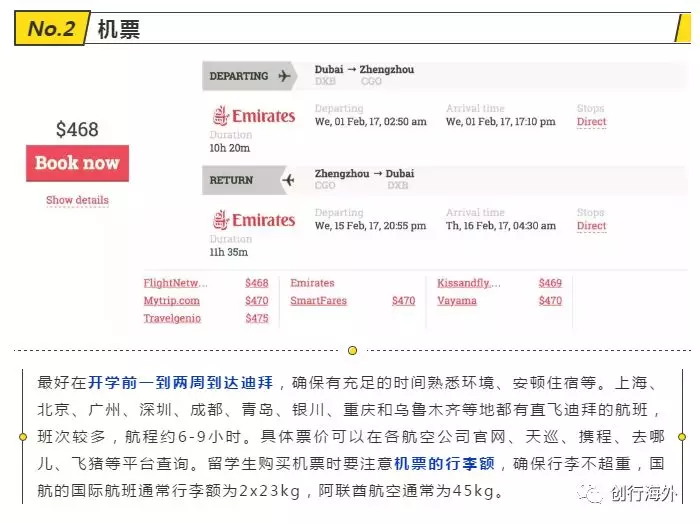700x524 pixels.
Task: Click the Zhengzhou → Dubai route text
Action: coord(364,174)
